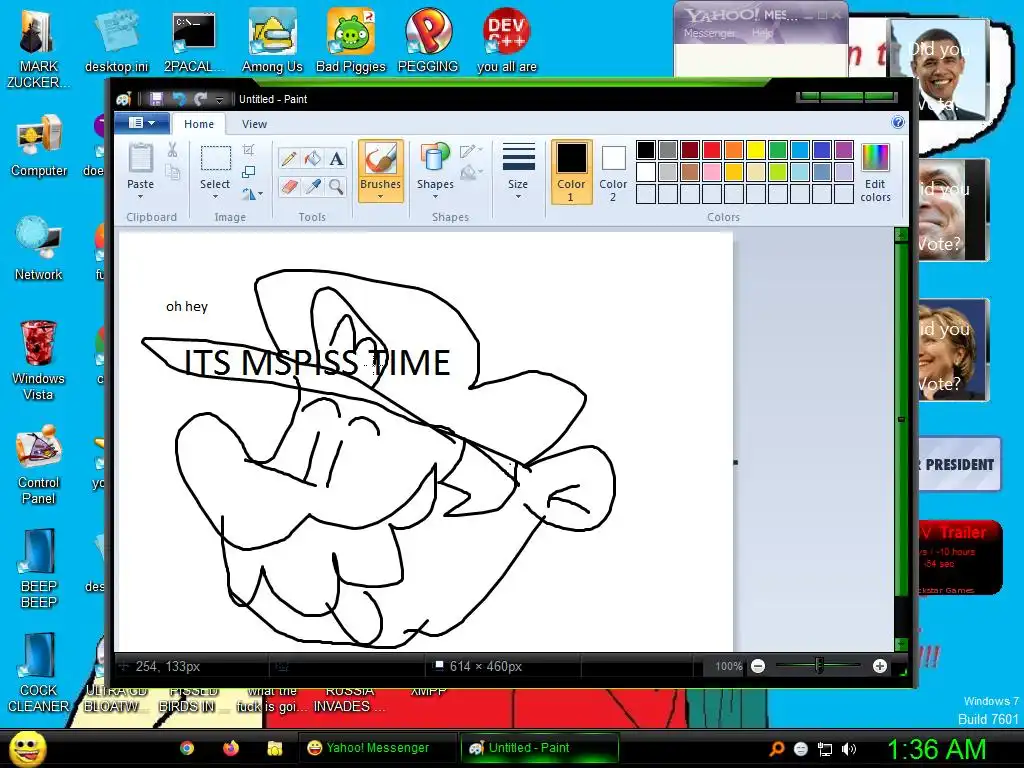
Task: Click the Paste clipboard icon
Action: tap(140, 159)
